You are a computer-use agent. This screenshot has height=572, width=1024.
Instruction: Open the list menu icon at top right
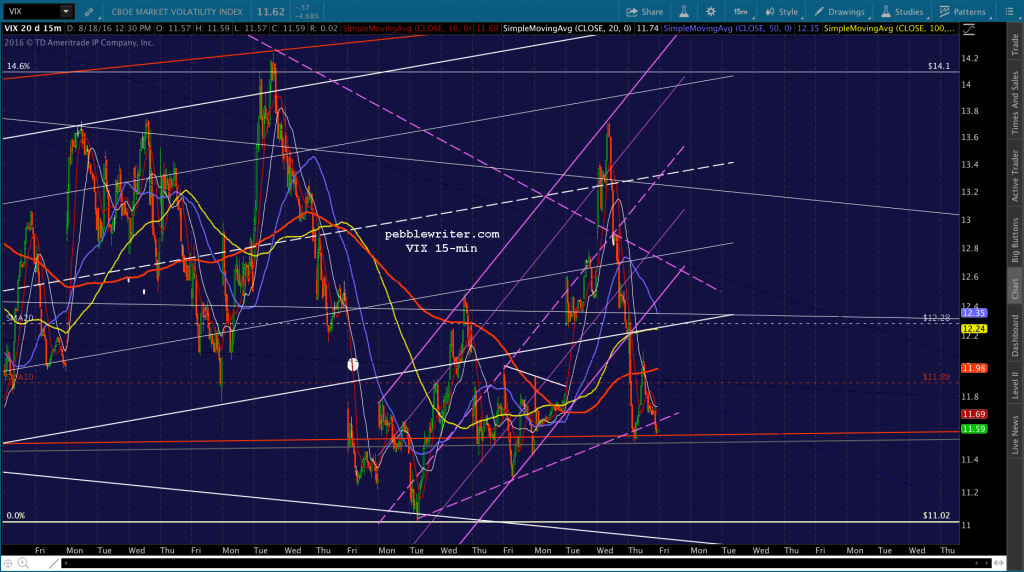[1009, 12]
